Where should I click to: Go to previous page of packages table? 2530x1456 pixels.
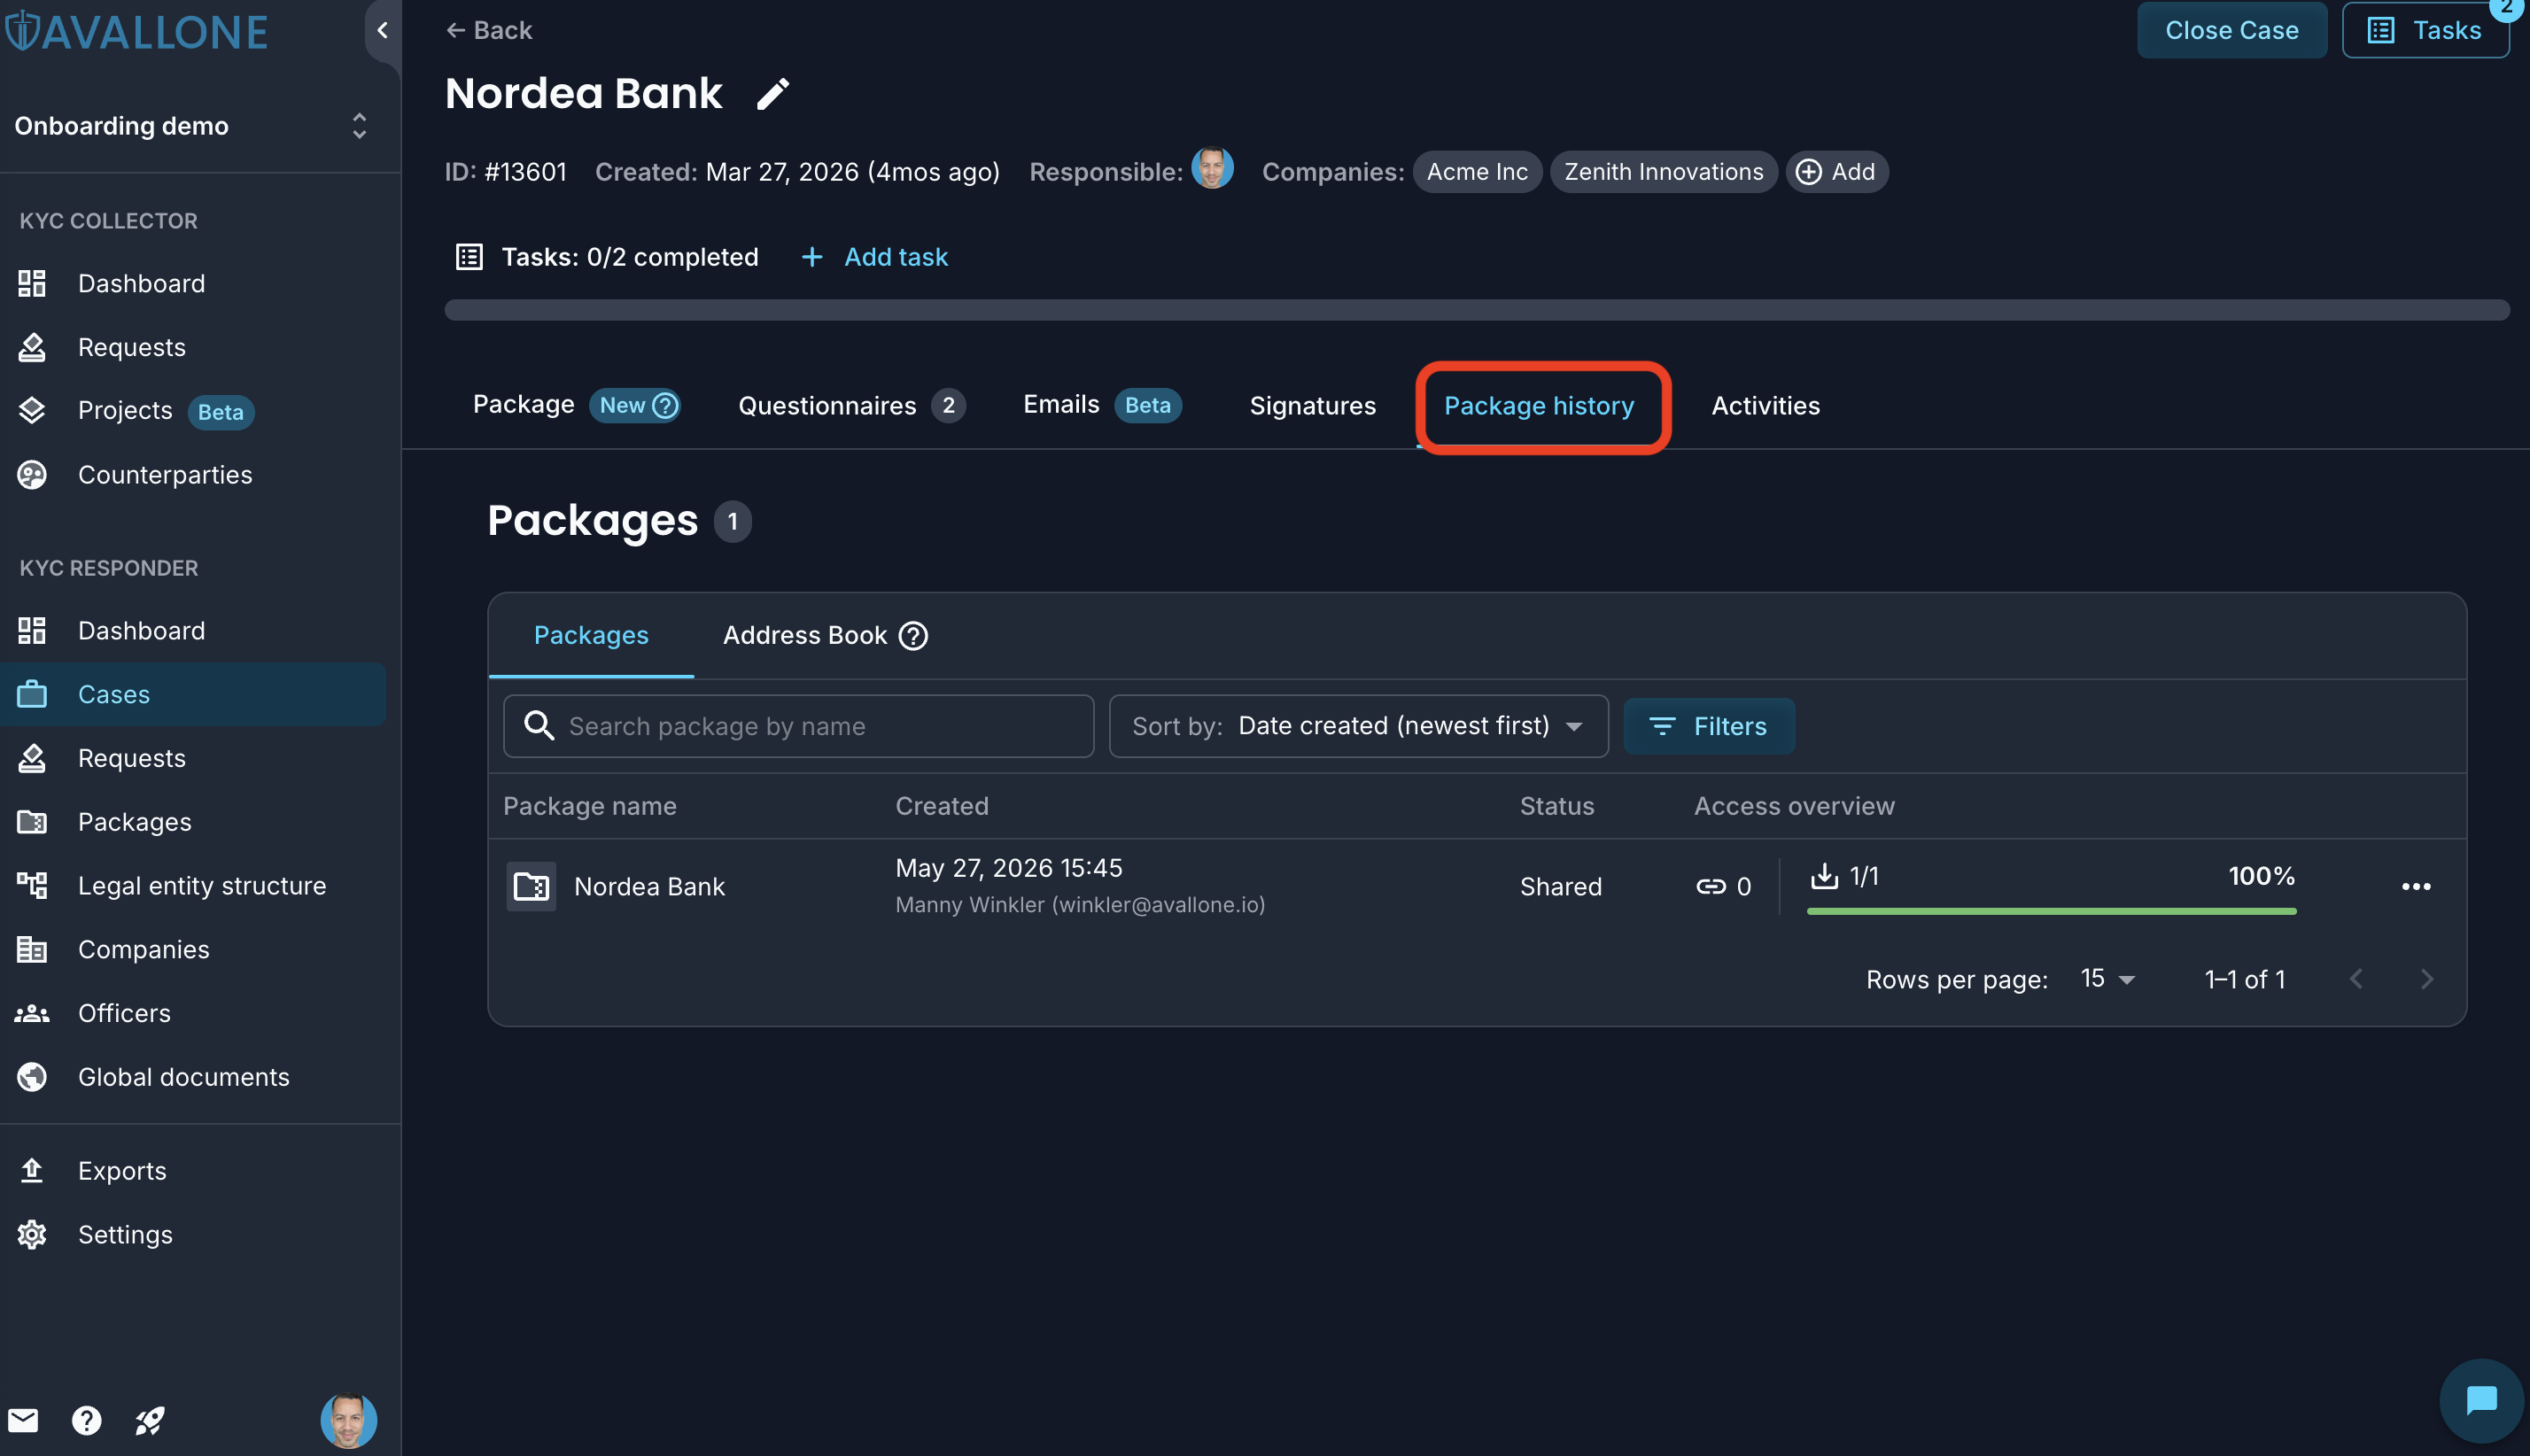click(x=2357, y=979)
